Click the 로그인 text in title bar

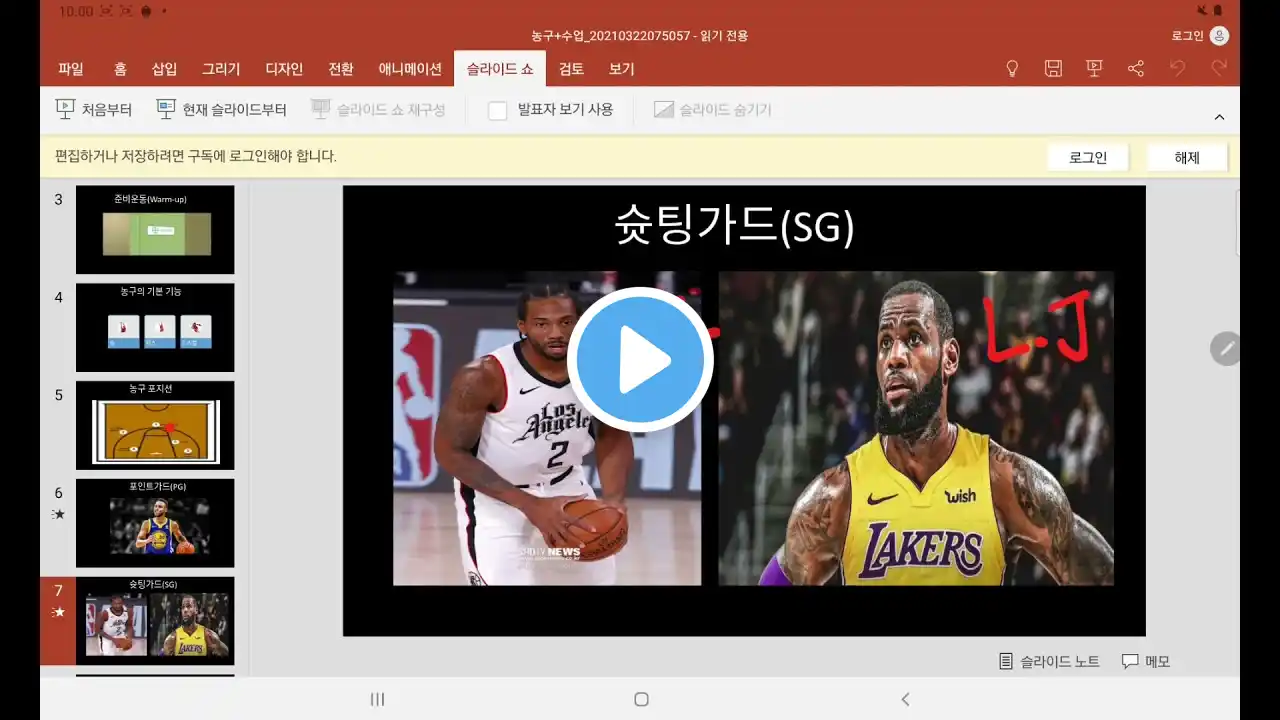(x=1187, y=36)
